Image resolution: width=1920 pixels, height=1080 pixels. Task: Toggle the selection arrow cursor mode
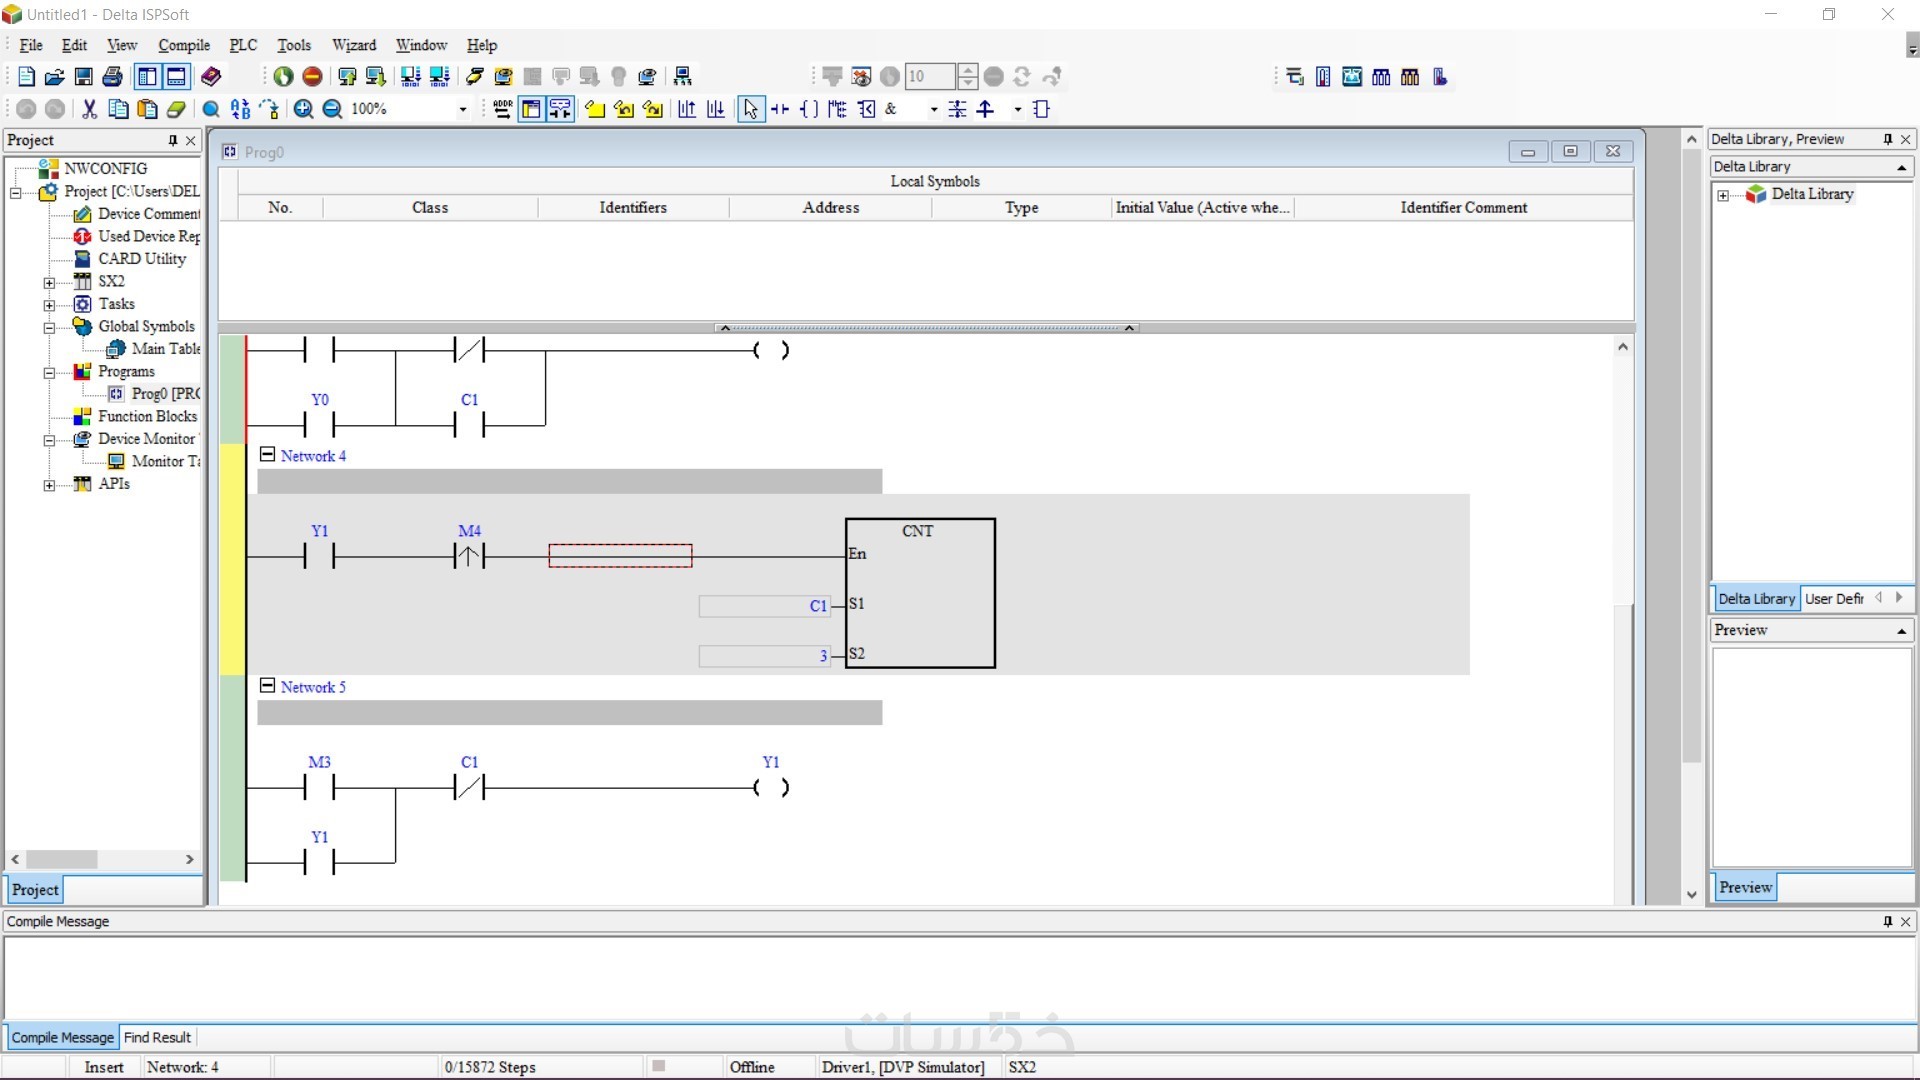pyautogui.click(x=750, y=109)
